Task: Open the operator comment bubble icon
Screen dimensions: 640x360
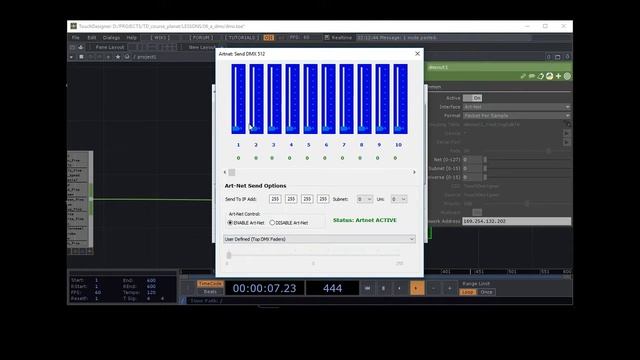Action: 532,76
